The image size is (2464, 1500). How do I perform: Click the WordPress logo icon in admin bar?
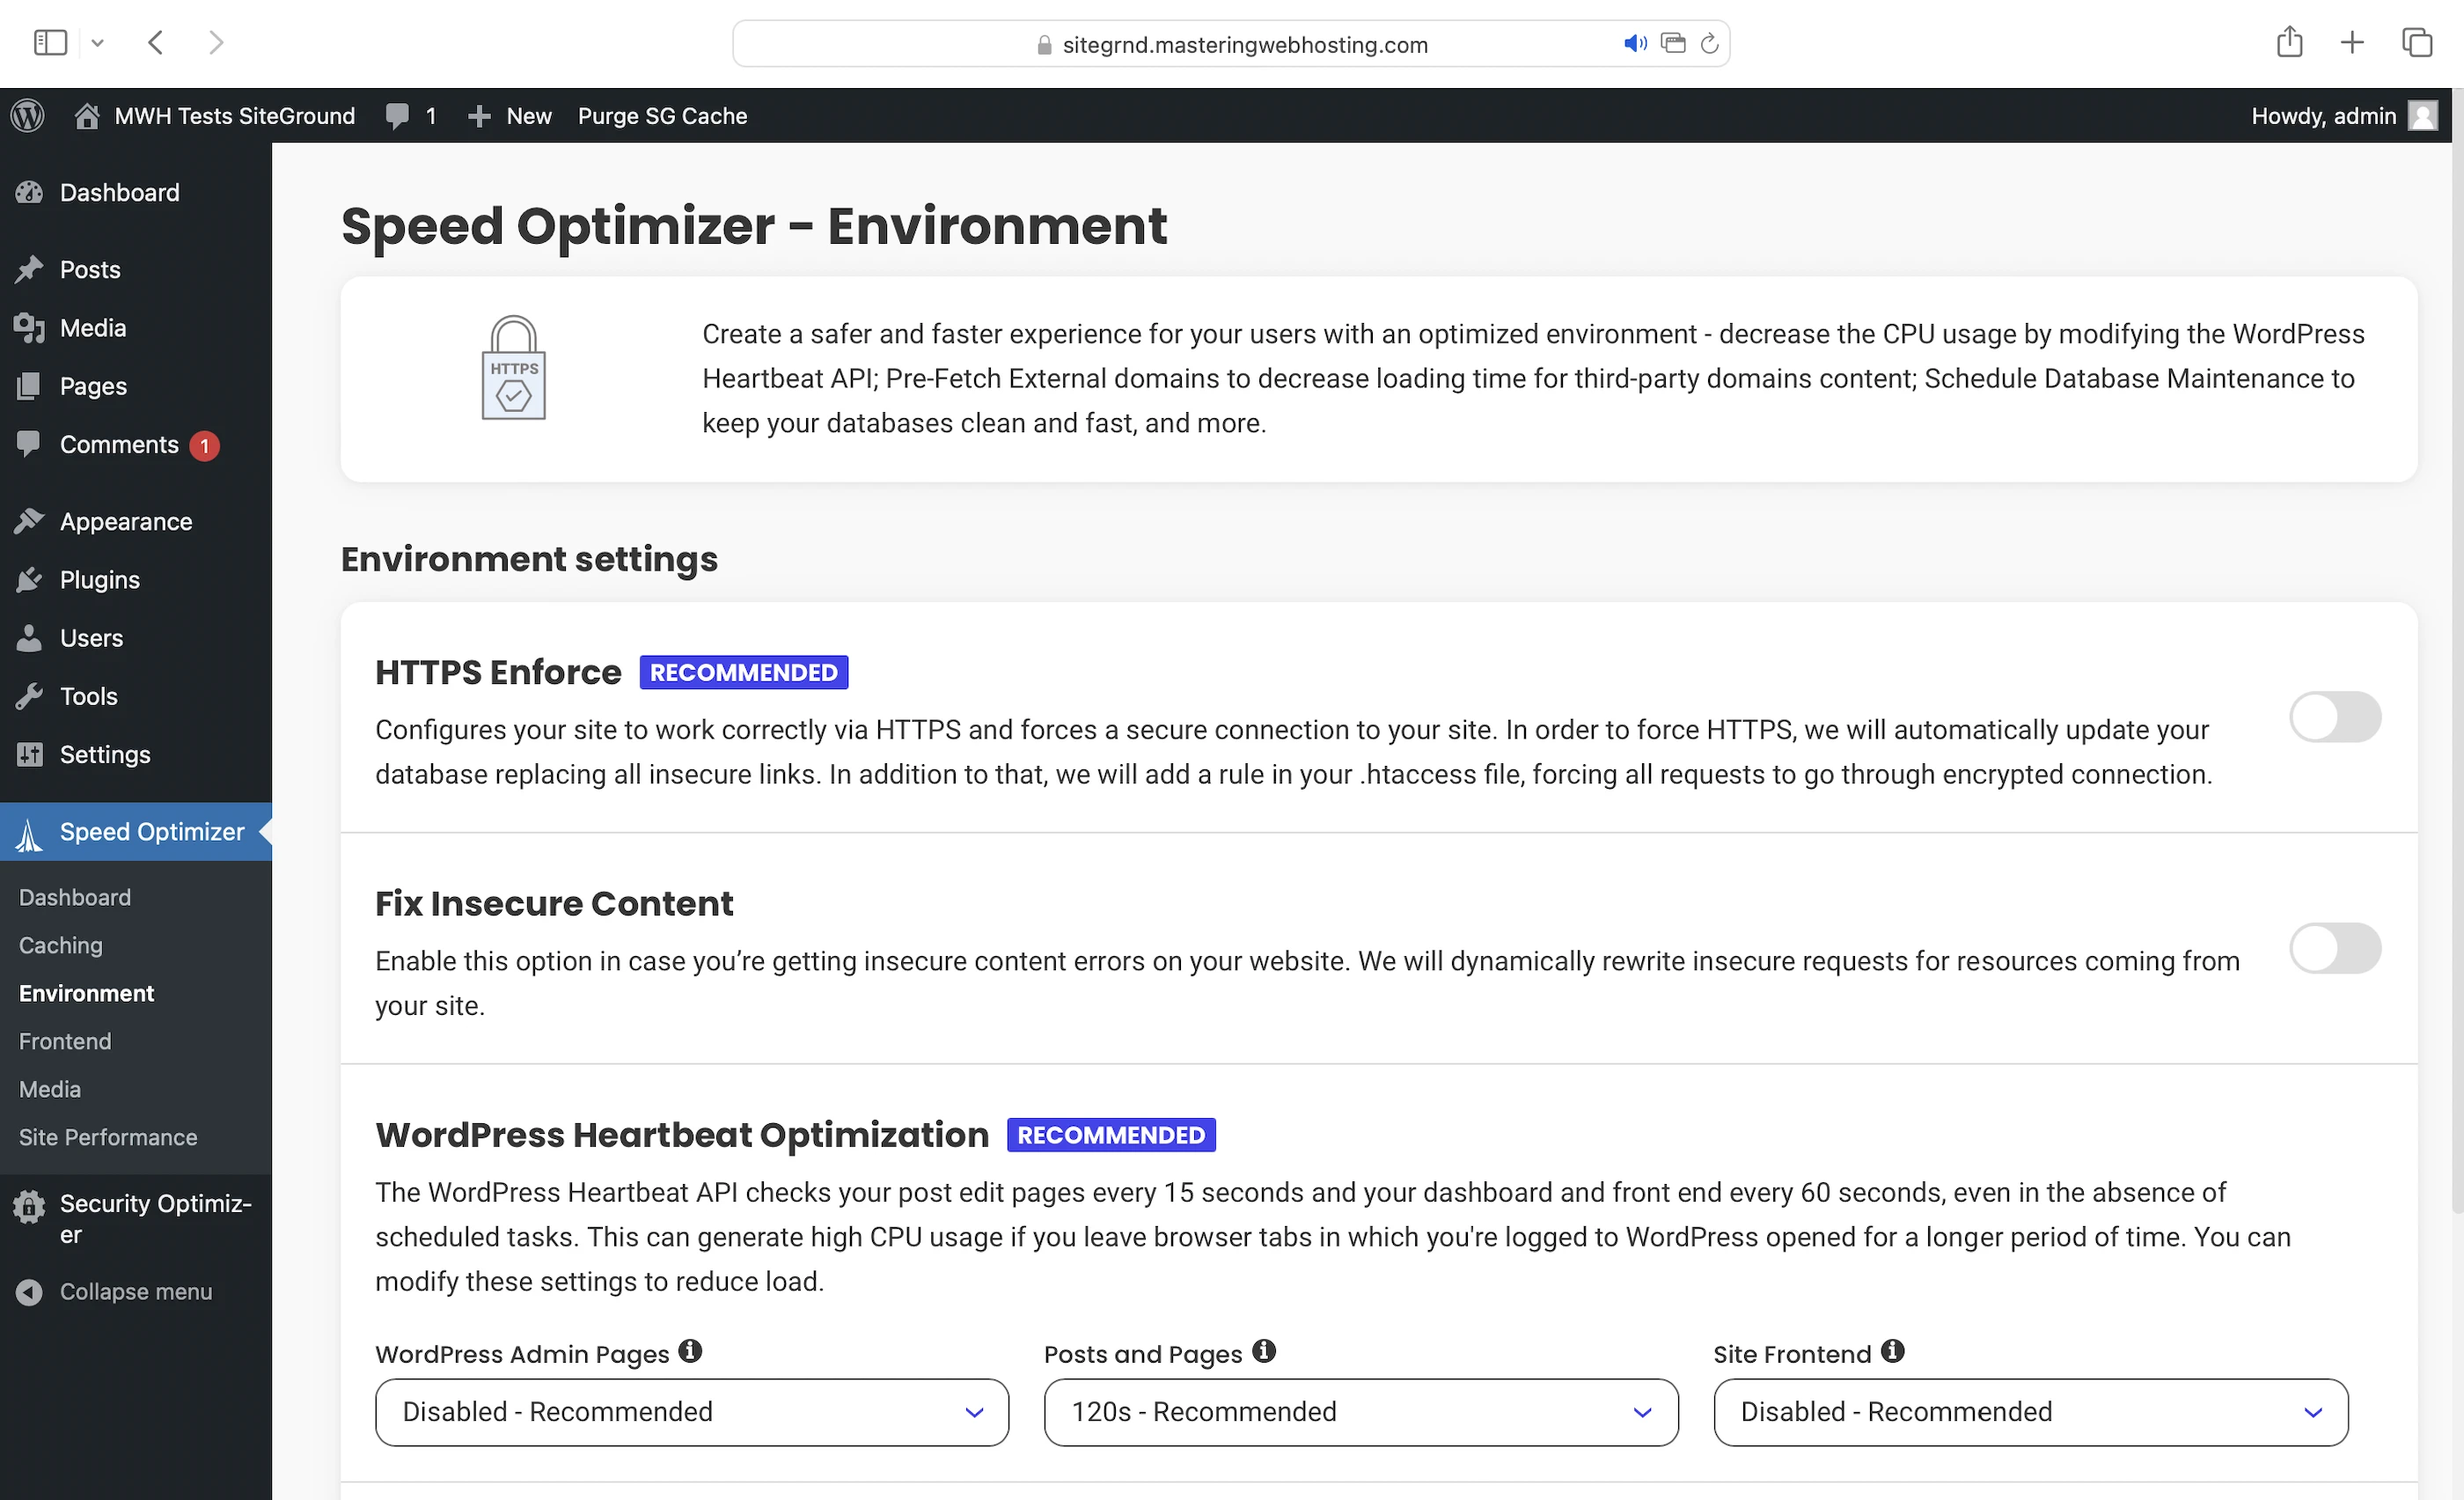(28, 116)
